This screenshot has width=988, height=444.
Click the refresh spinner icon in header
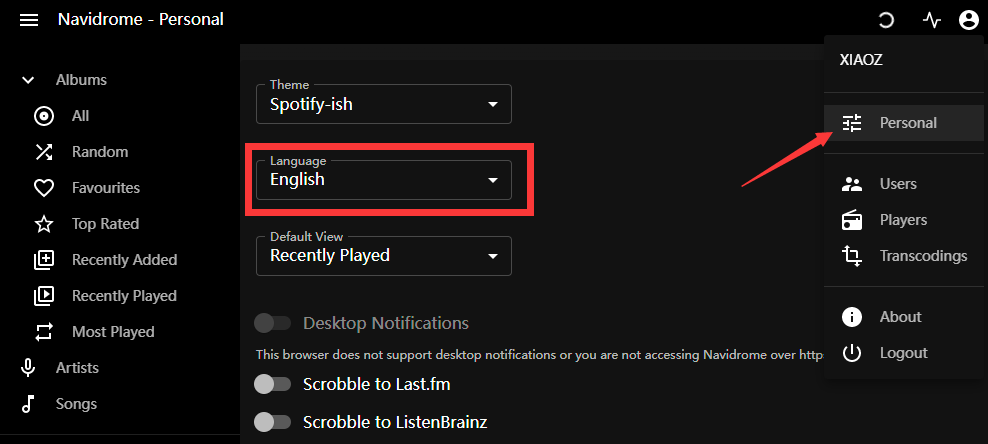[x=886, y=21]
